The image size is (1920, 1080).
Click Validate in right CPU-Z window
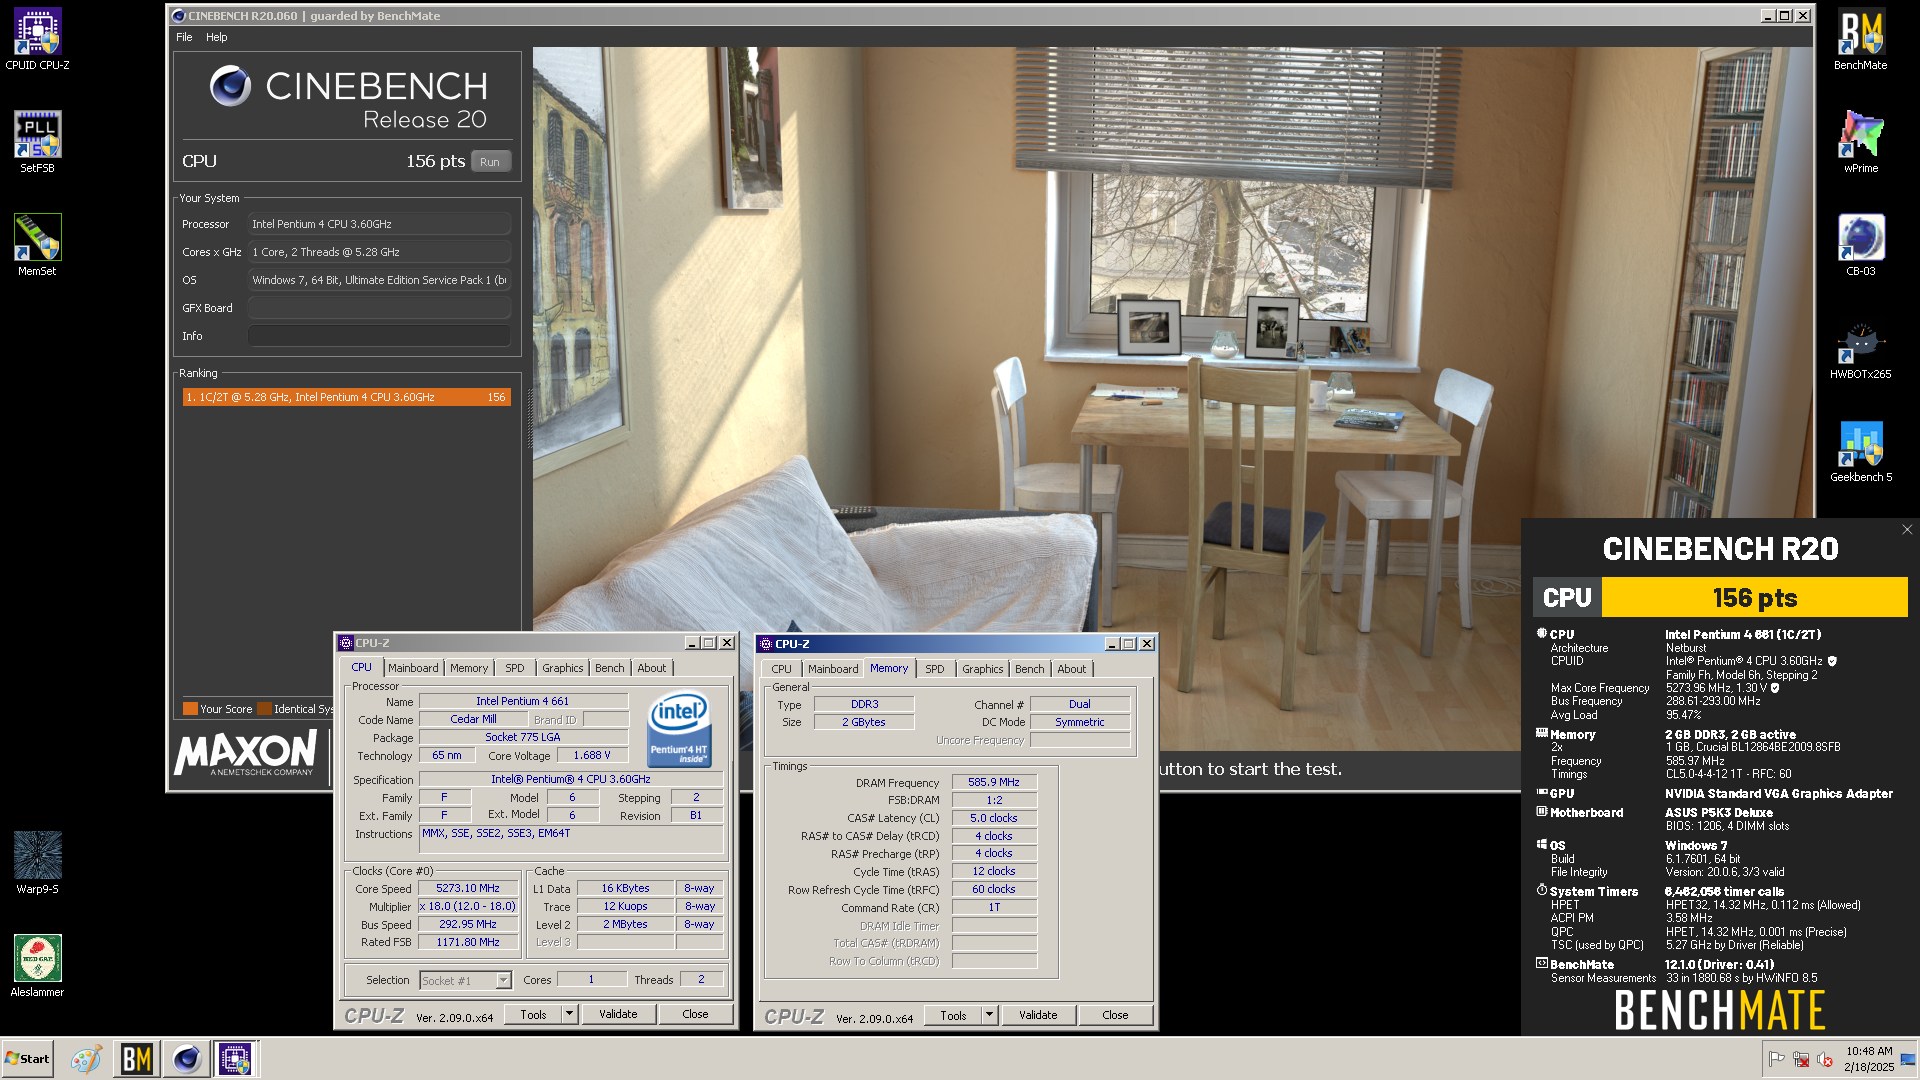[x=1038, y=1015]
